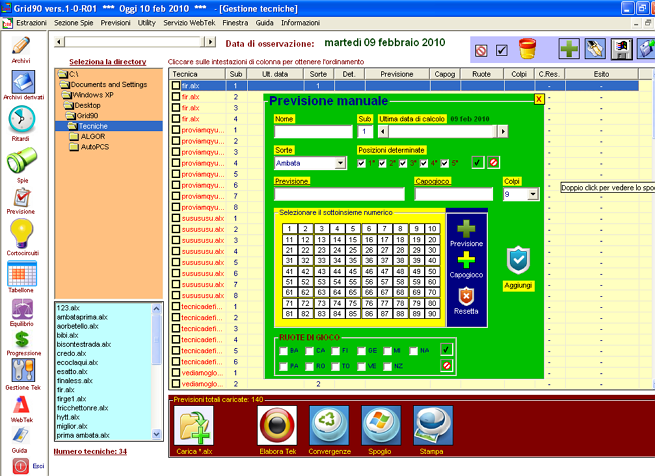The image size is (655, 476).
Task: Open the Utility menu
Action: pos(147,23)
